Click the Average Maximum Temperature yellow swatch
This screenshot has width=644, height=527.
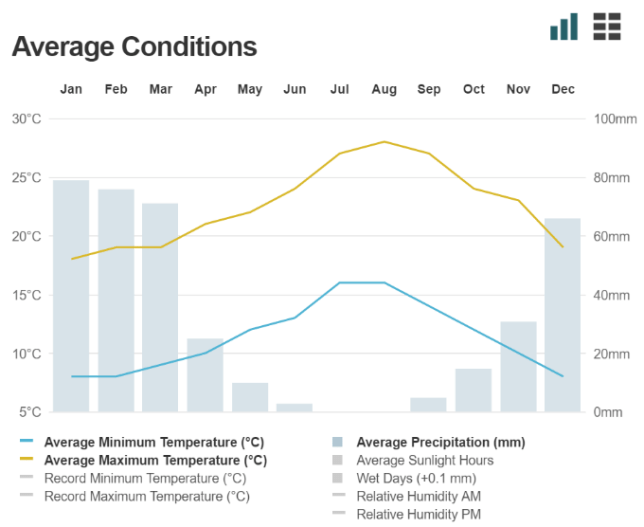pos(26,460)
